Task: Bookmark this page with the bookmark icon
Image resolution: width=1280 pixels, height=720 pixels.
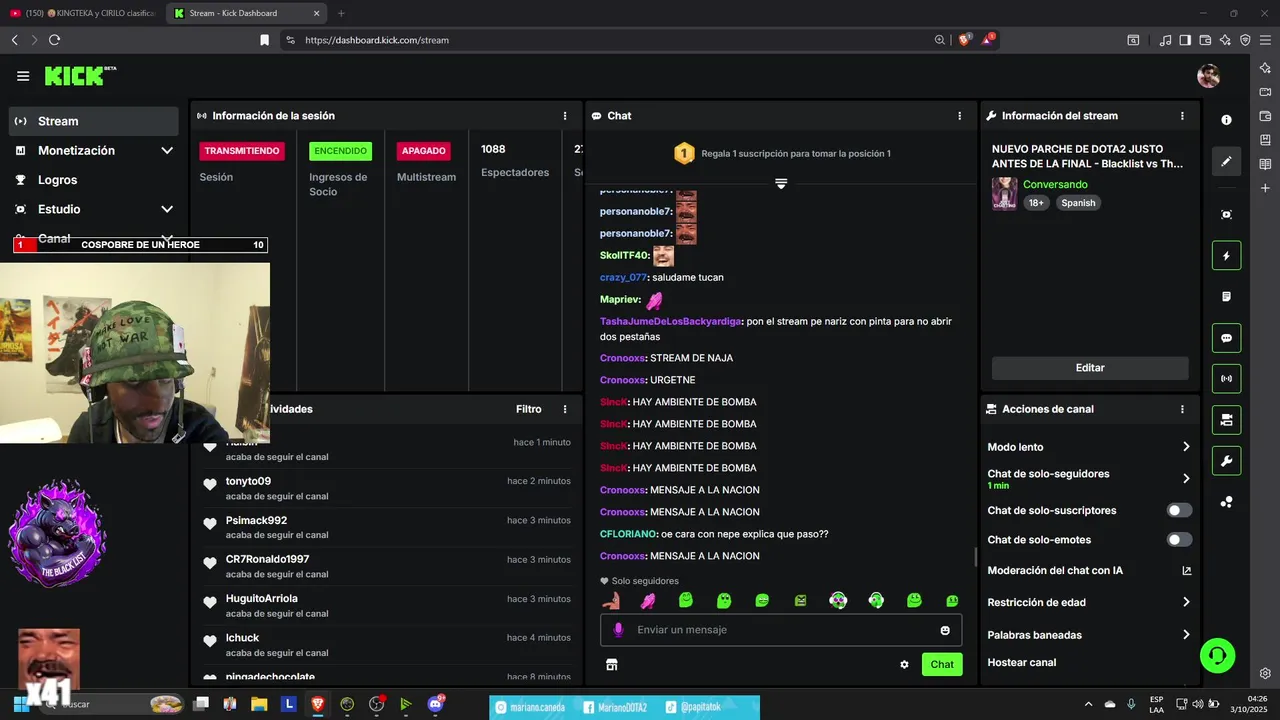Action: pos(264,40)
